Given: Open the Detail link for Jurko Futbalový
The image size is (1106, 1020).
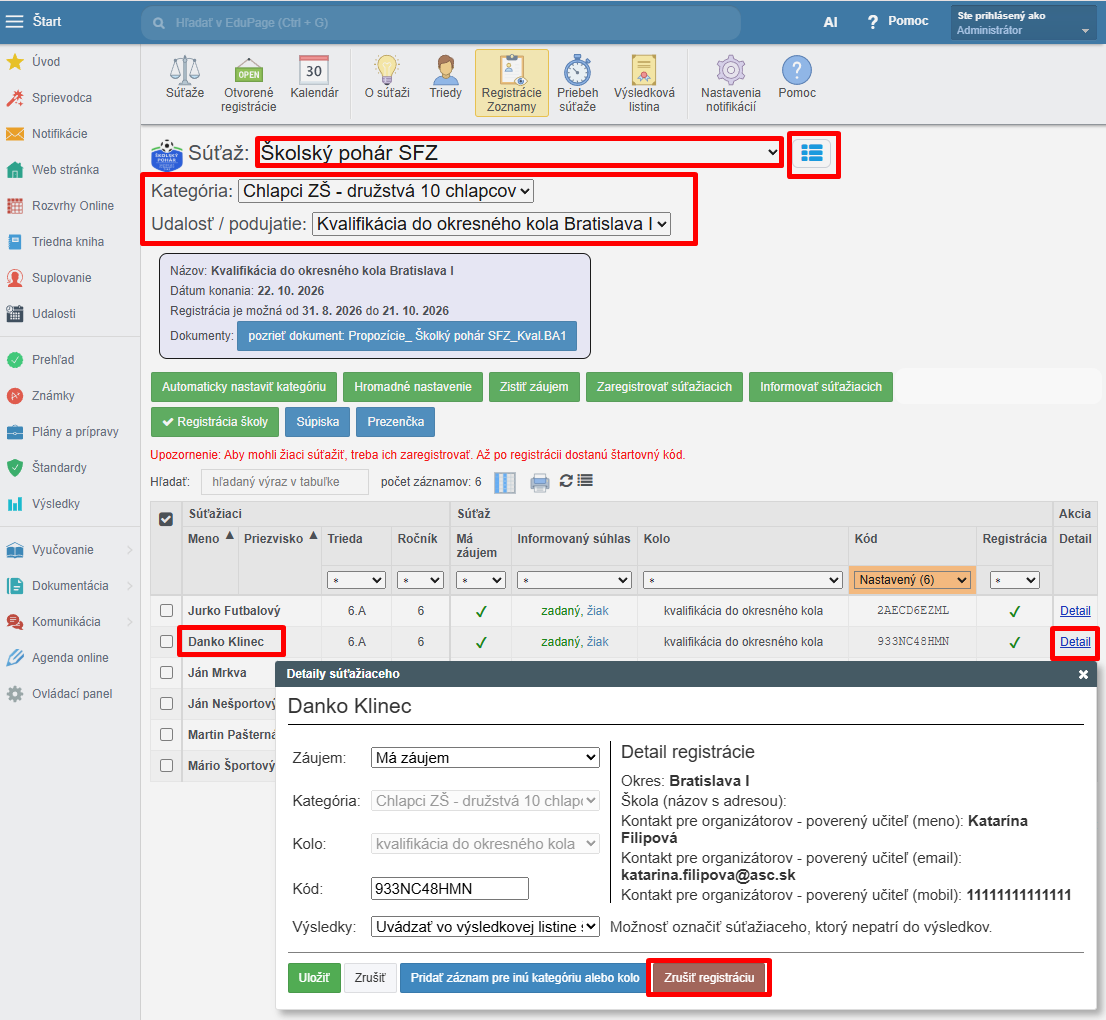Looking at the screenshot, I should tap(1075, 611).
